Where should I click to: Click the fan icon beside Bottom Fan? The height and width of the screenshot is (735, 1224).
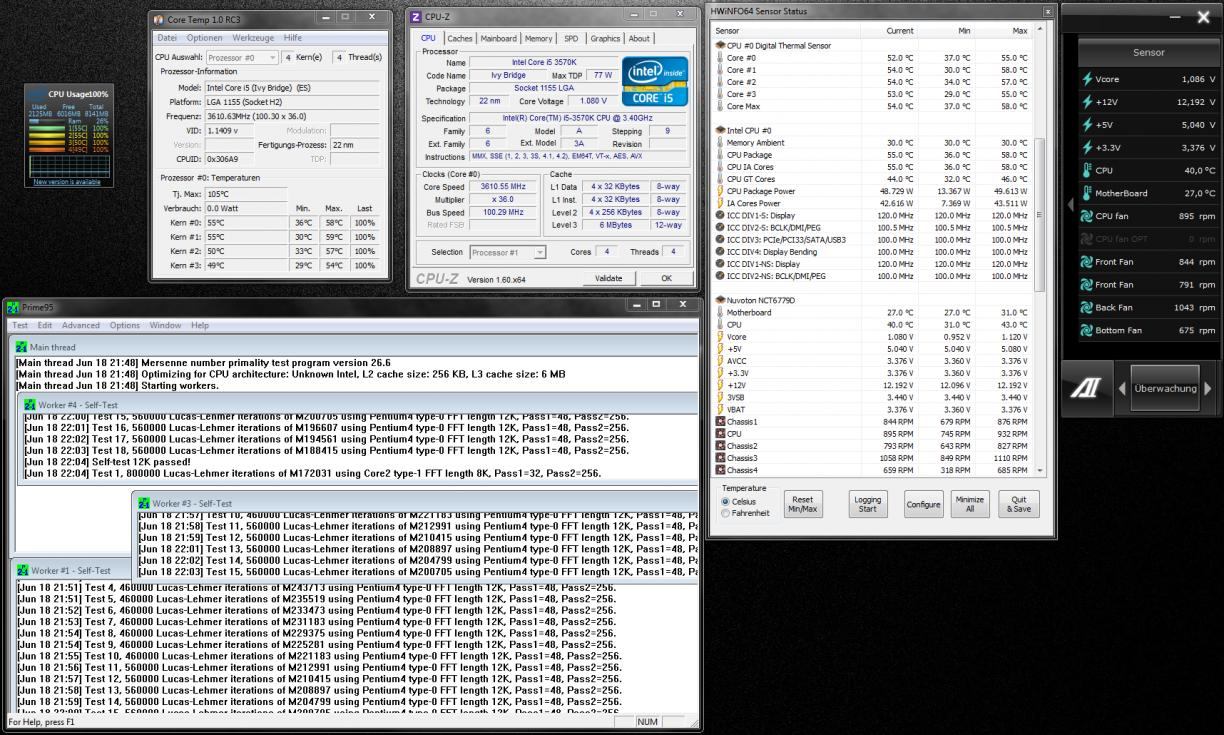tap(1087, 330)
